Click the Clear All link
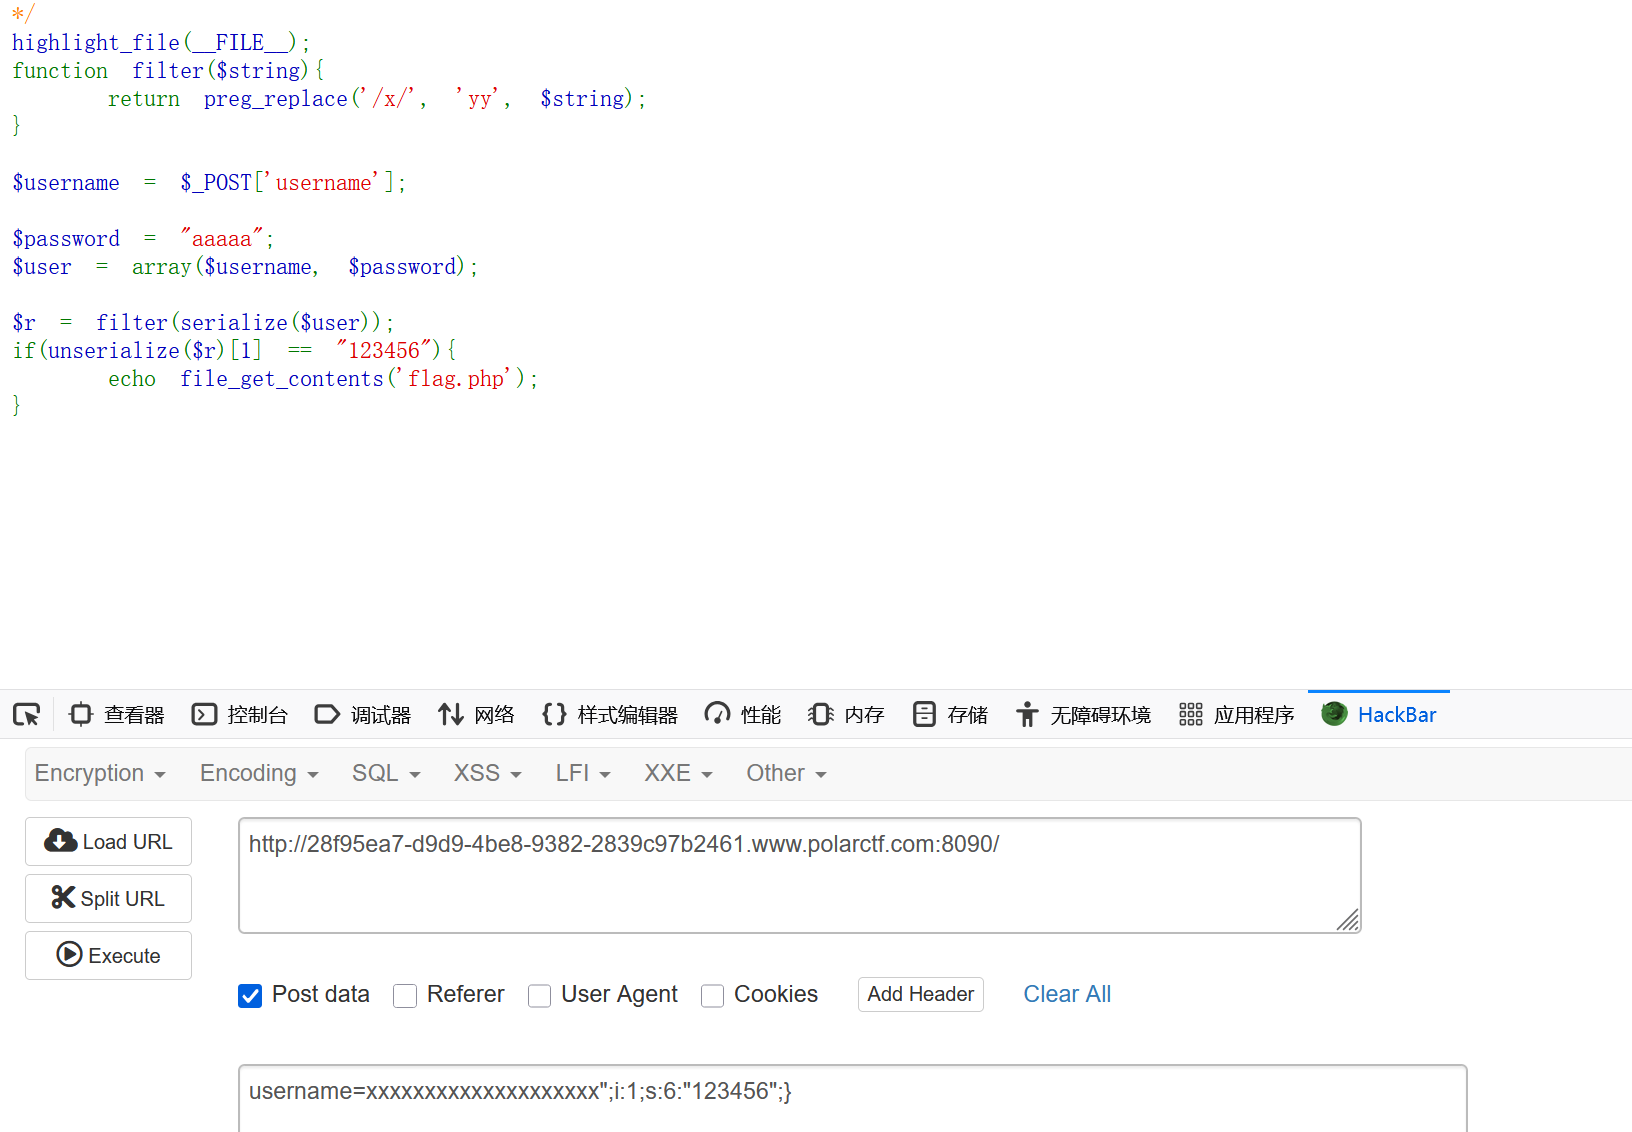 click(1067, 994)
